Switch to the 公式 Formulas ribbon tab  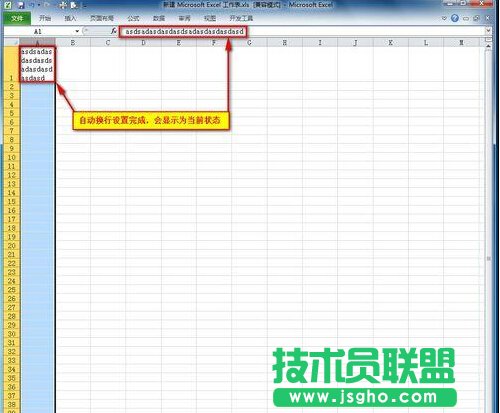133,18
